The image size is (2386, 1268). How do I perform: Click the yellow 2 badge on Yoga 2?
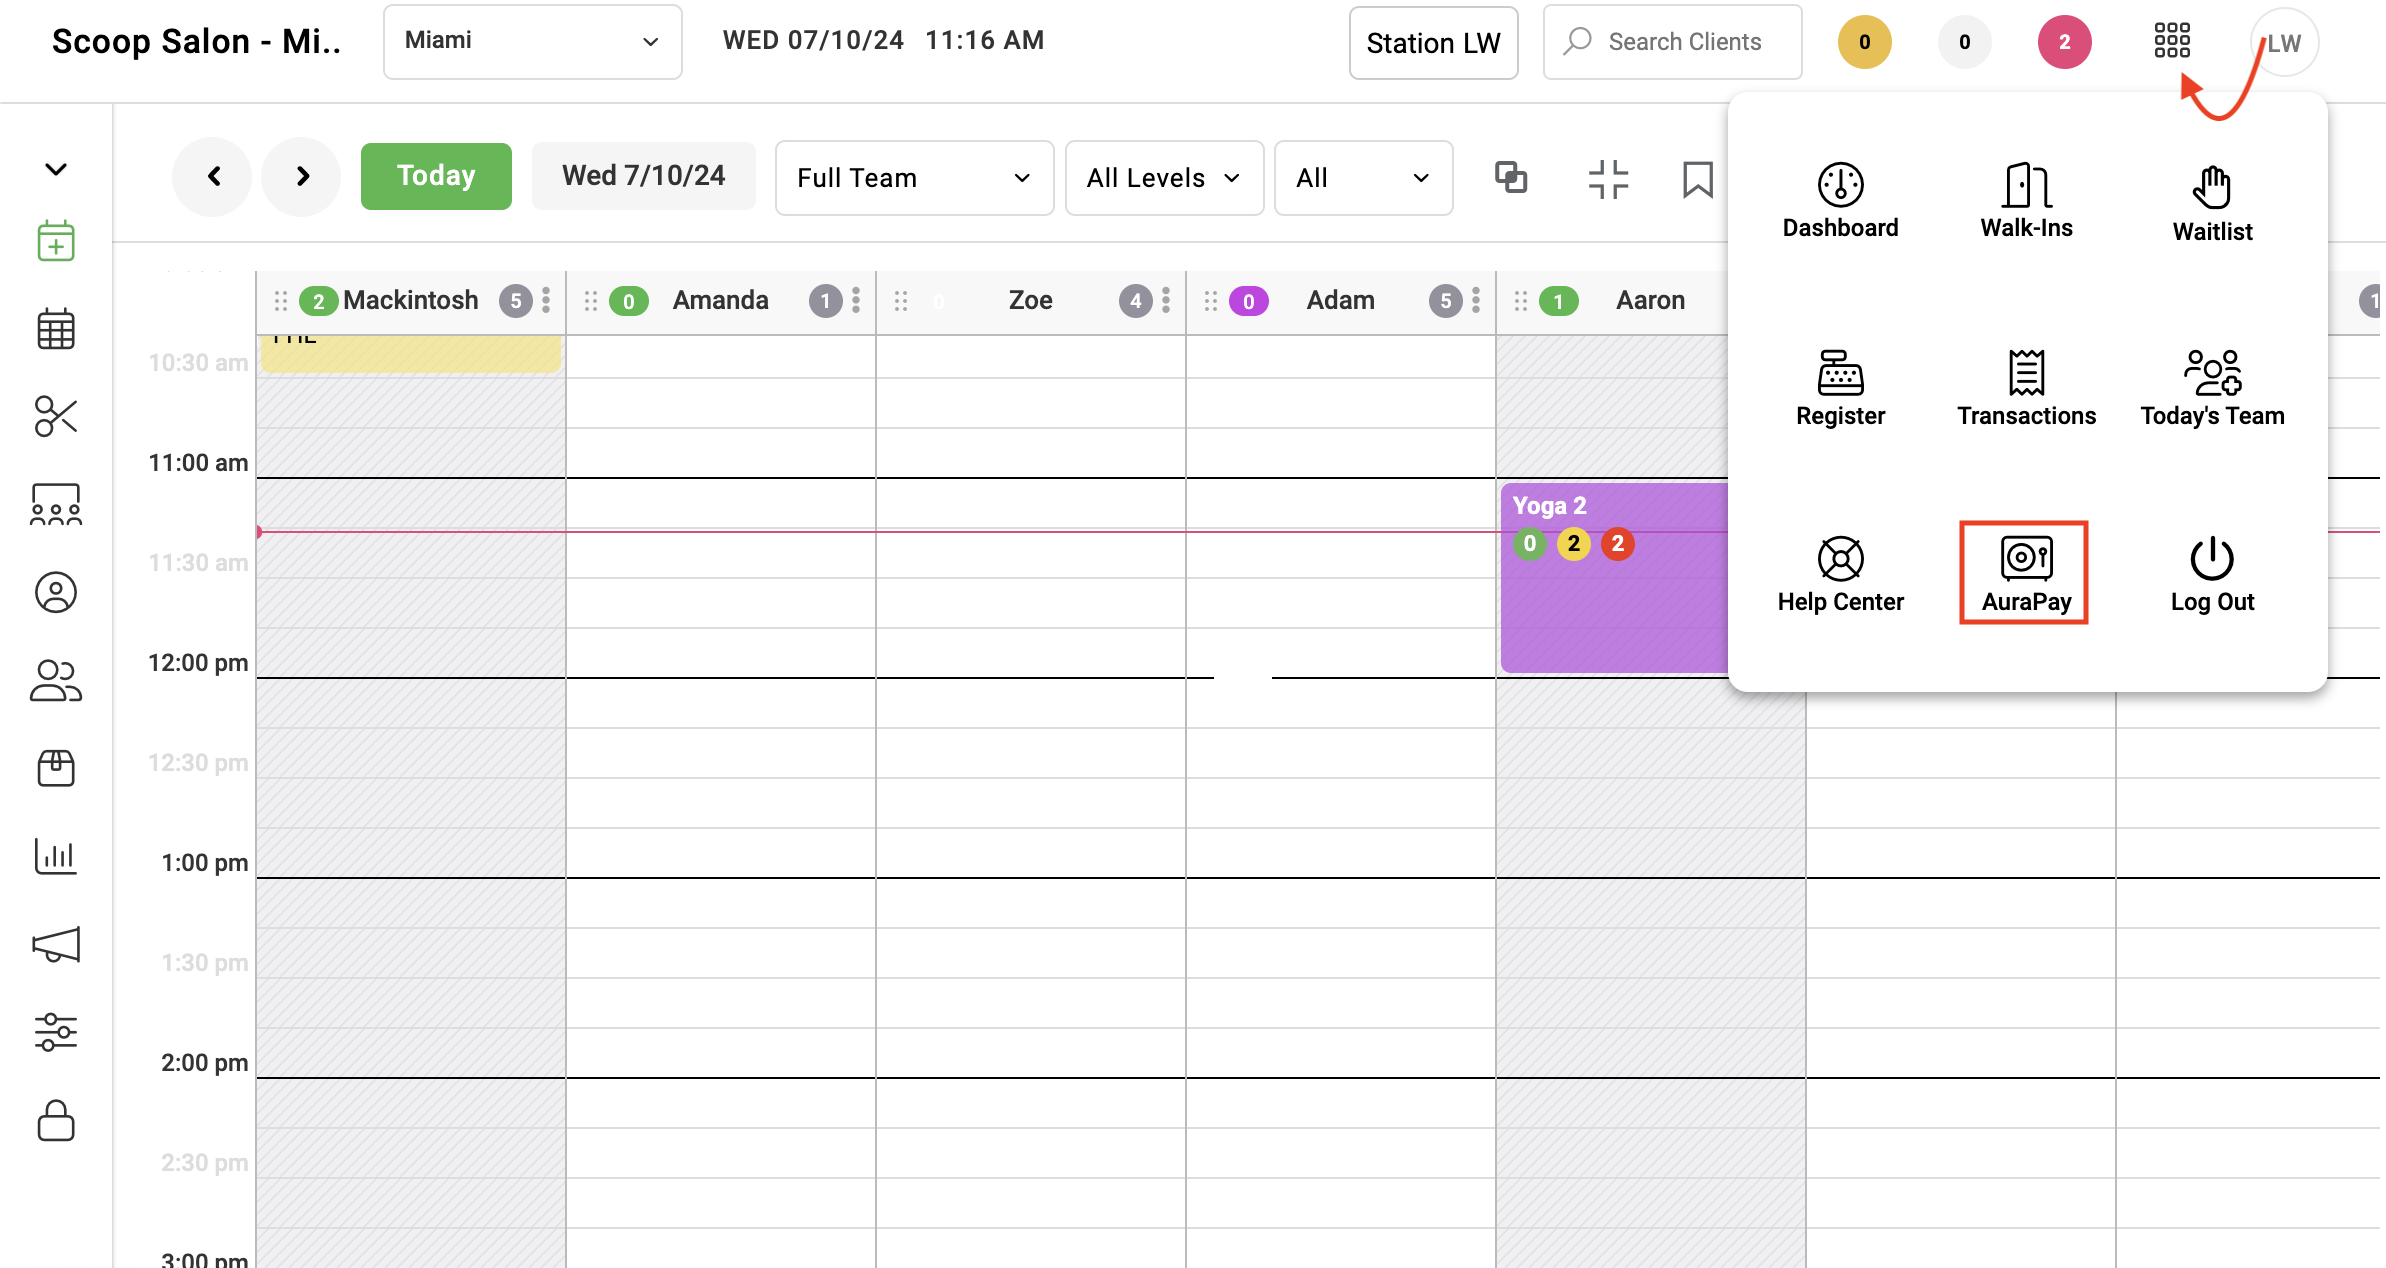point(1573,544)
